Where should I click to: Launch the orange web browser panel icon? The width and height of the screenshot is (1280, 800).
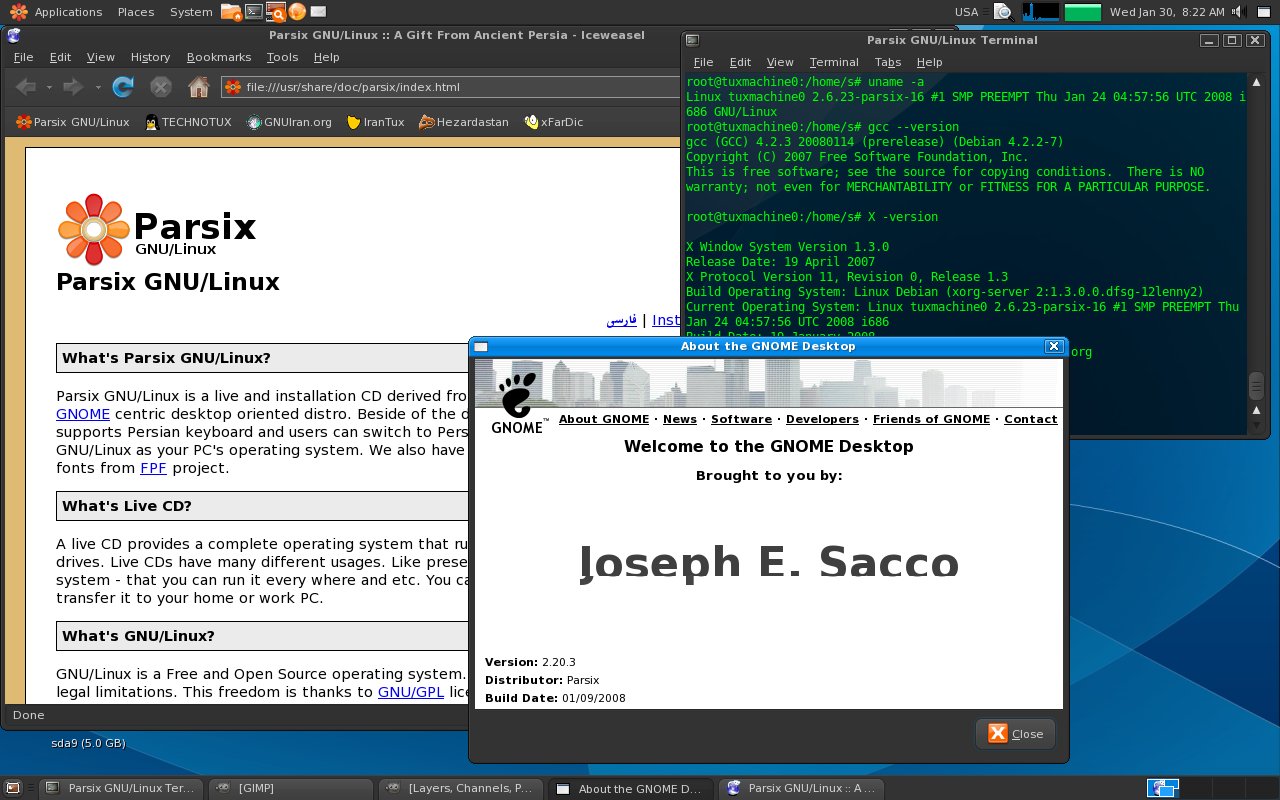(x=297, y=12)
